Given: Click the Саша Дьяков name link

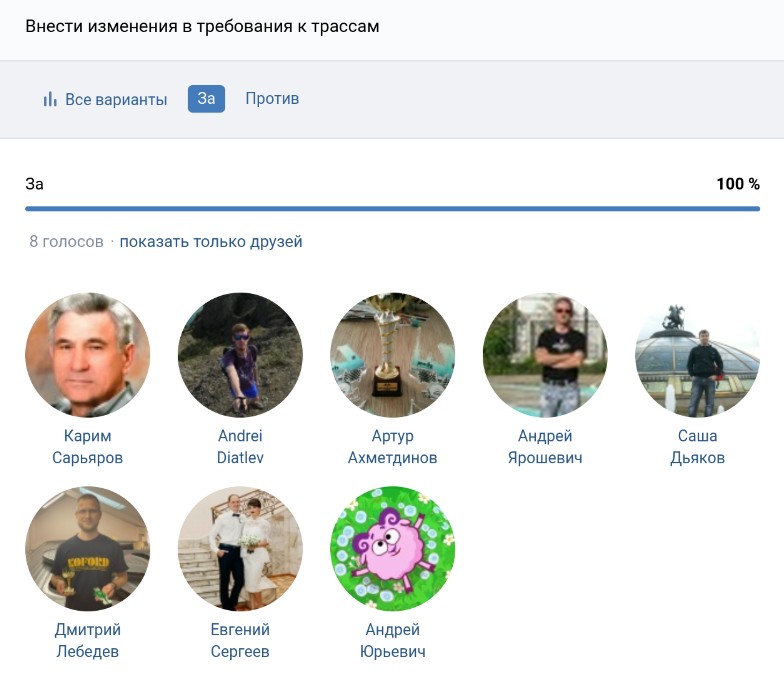Looking at the screenshot, I should pos(697,447).
